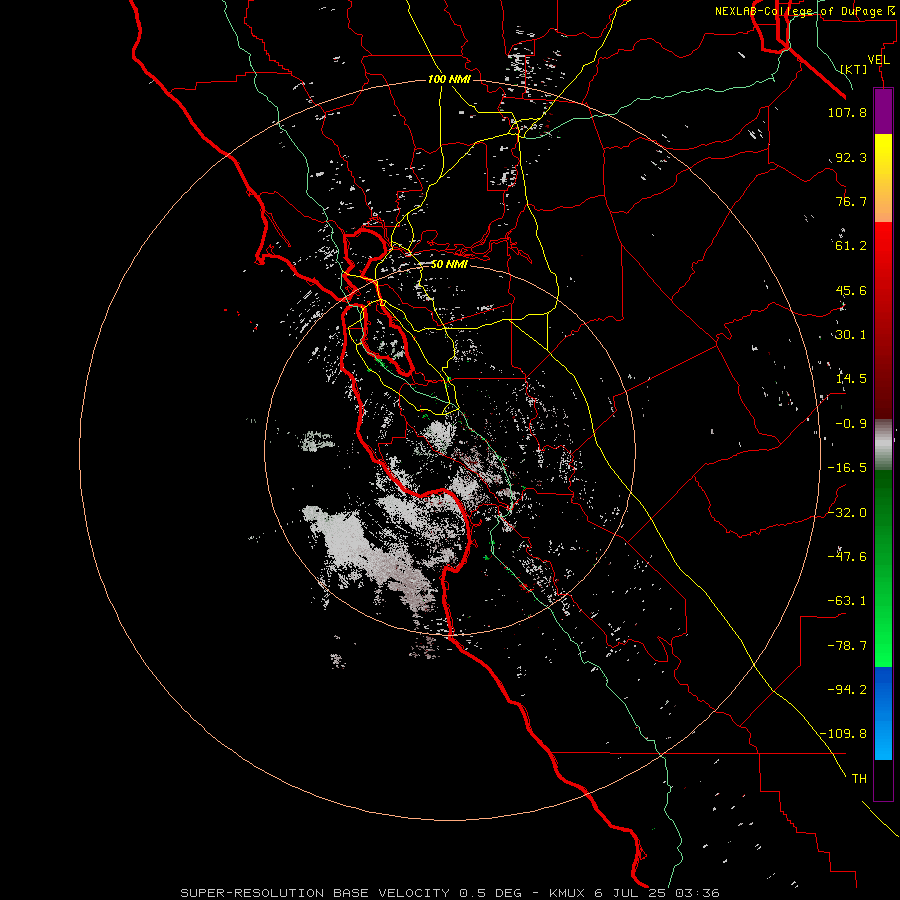Click the 50 NMI range ring label

(449, 265)
